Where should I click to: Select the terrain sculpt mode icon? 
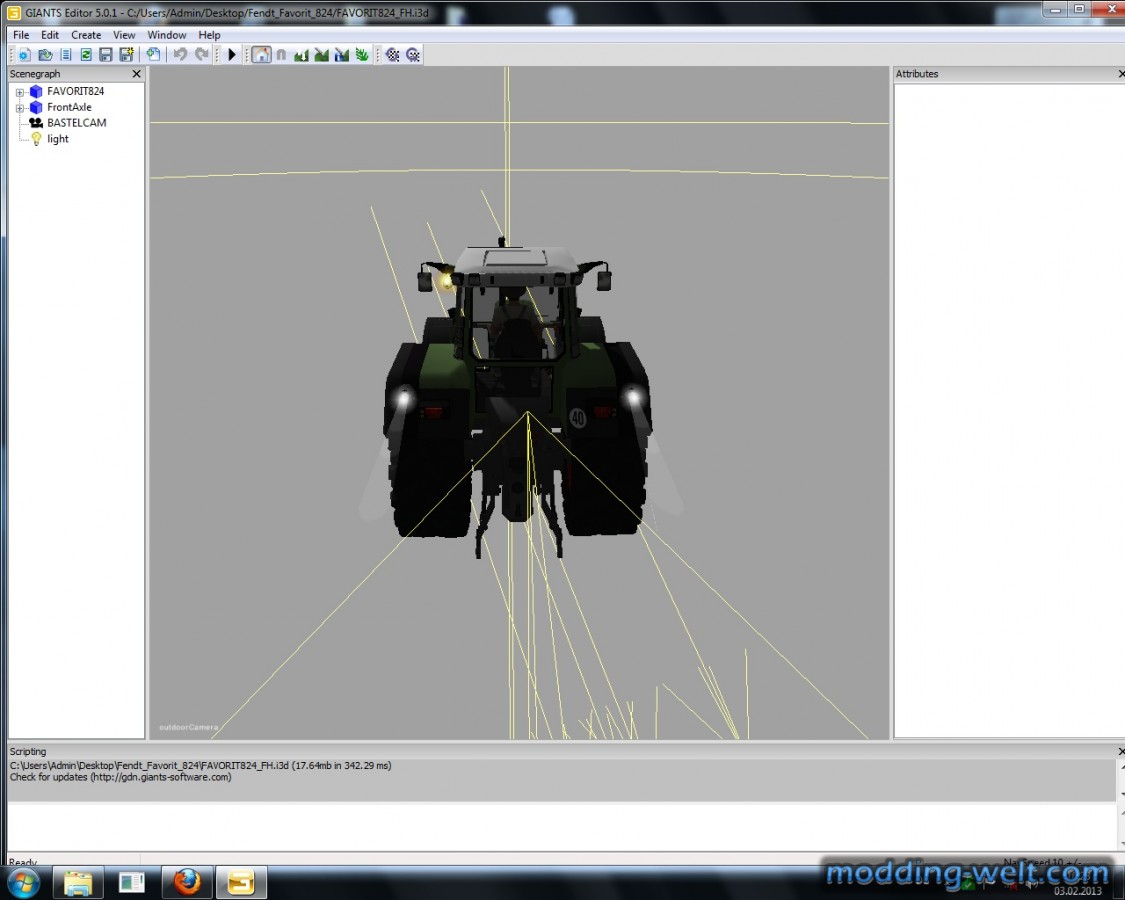pyautogui.click(x=301, y=55)
